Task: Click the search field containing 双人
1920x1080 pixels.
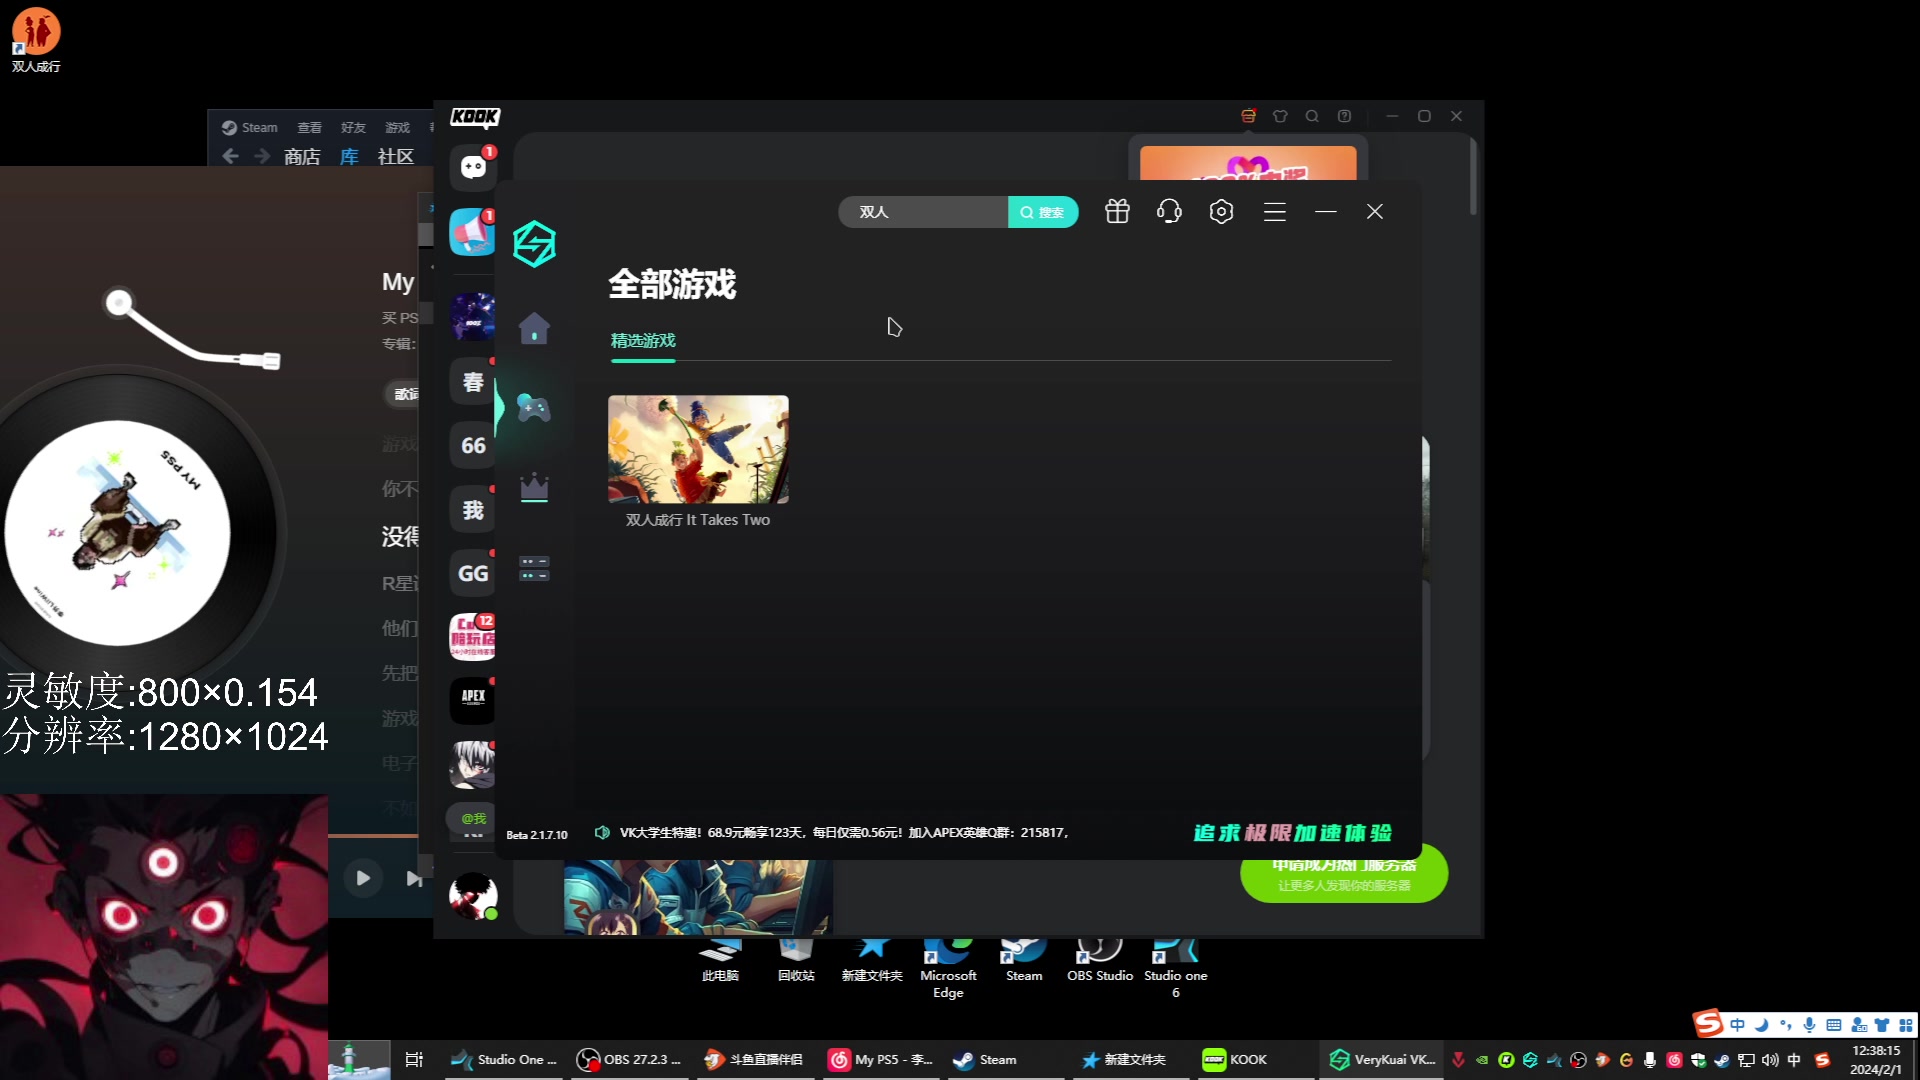Action: coord(923,212)
